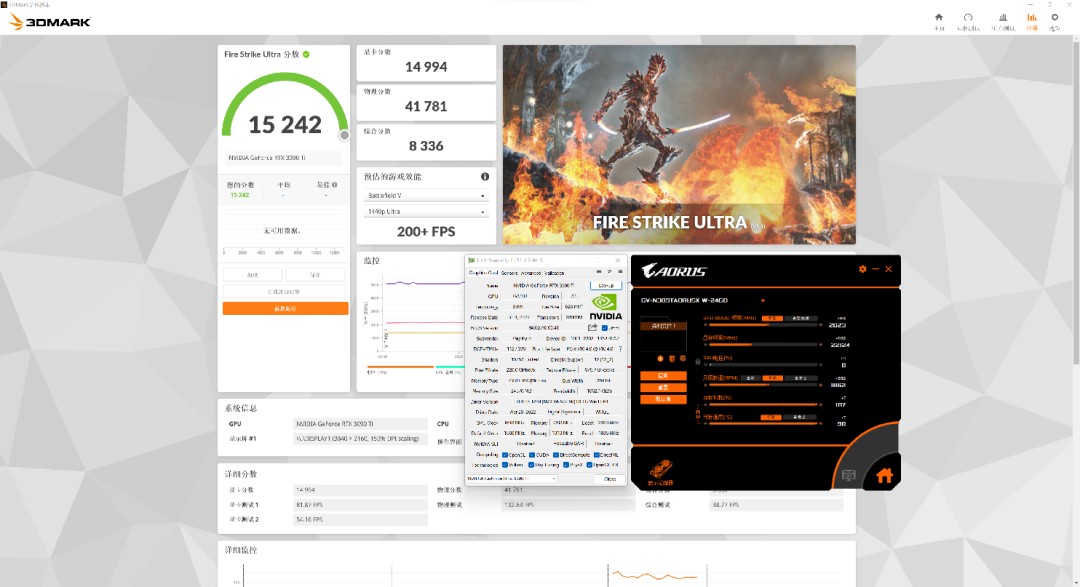Click the orange run-again button in 3DMark
This screenshot has height=587, width=1080.
[x=285, y=309]
